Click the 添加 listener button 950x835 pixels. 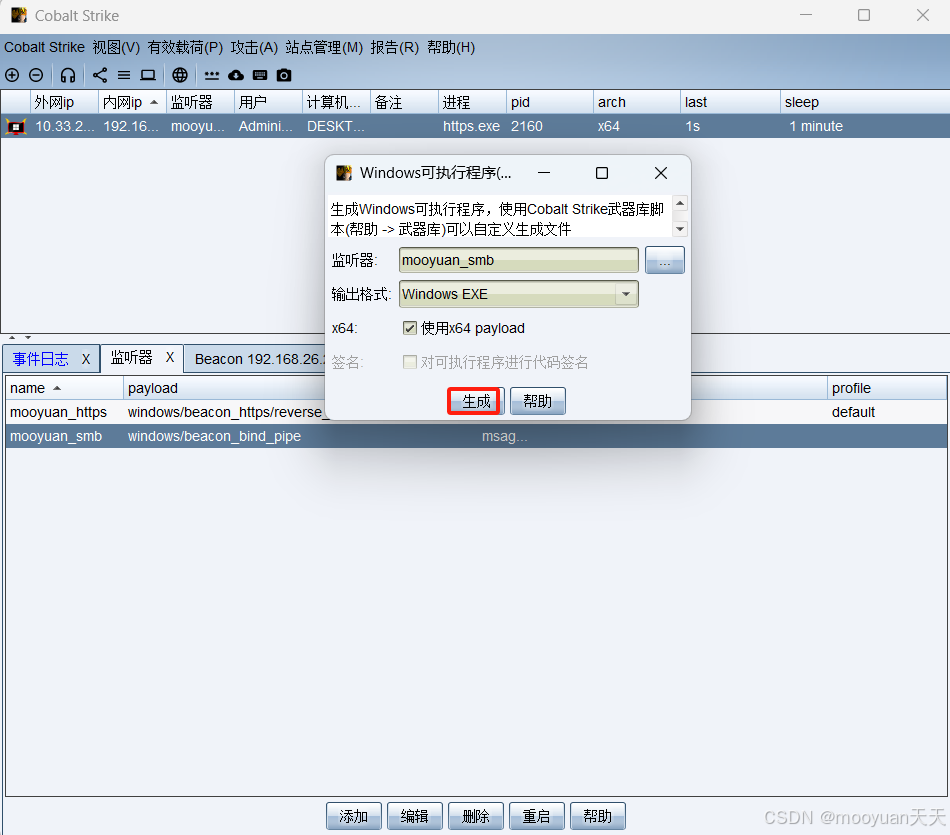point(354,816)
